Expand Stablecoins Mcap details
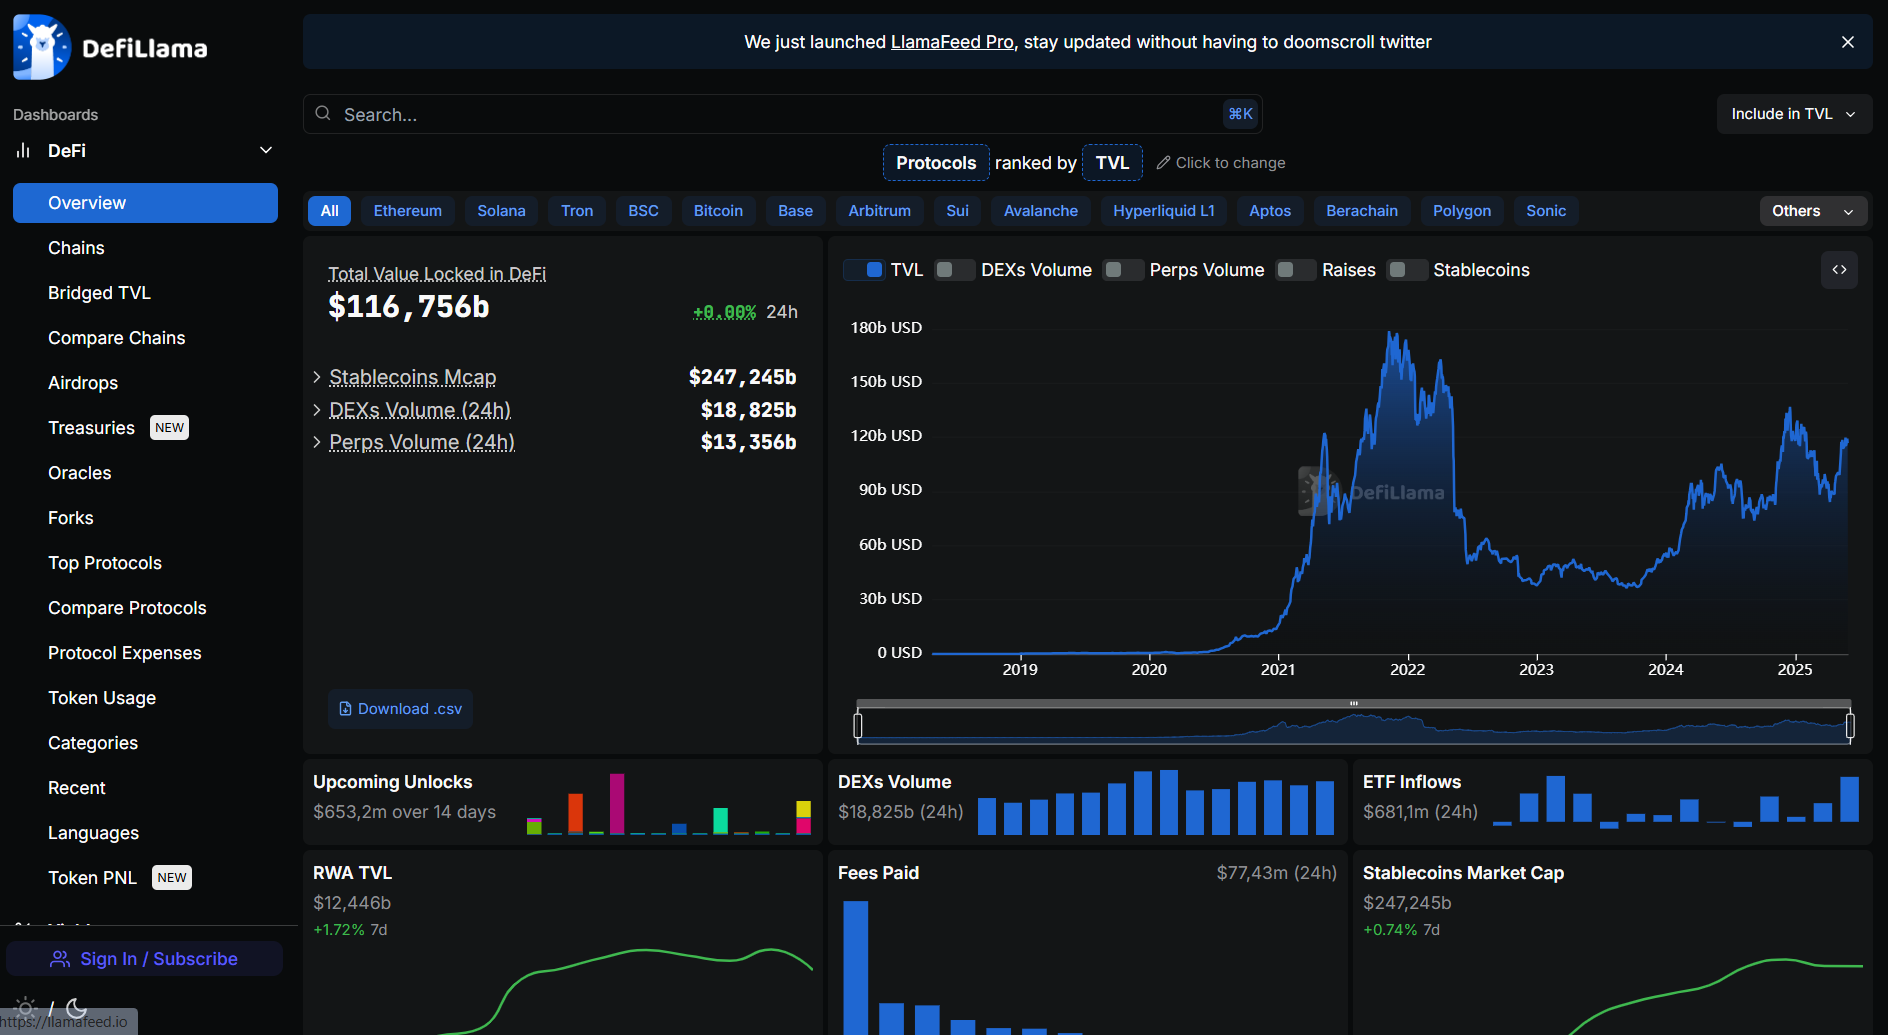The image size is (1888, 1035). (x=317, y=377)
